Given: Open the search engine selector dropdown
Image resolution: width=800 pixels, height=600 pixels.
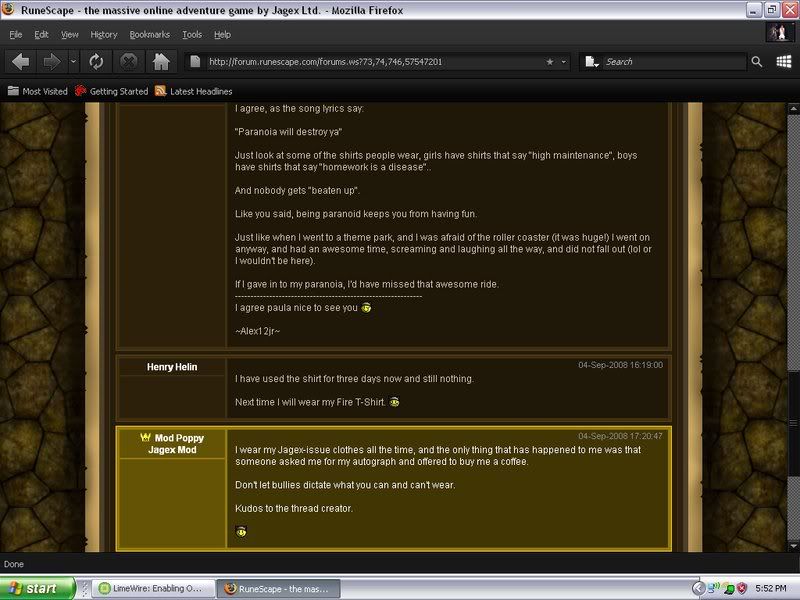Looking at the screenshot, I should (x=592, y=62).
